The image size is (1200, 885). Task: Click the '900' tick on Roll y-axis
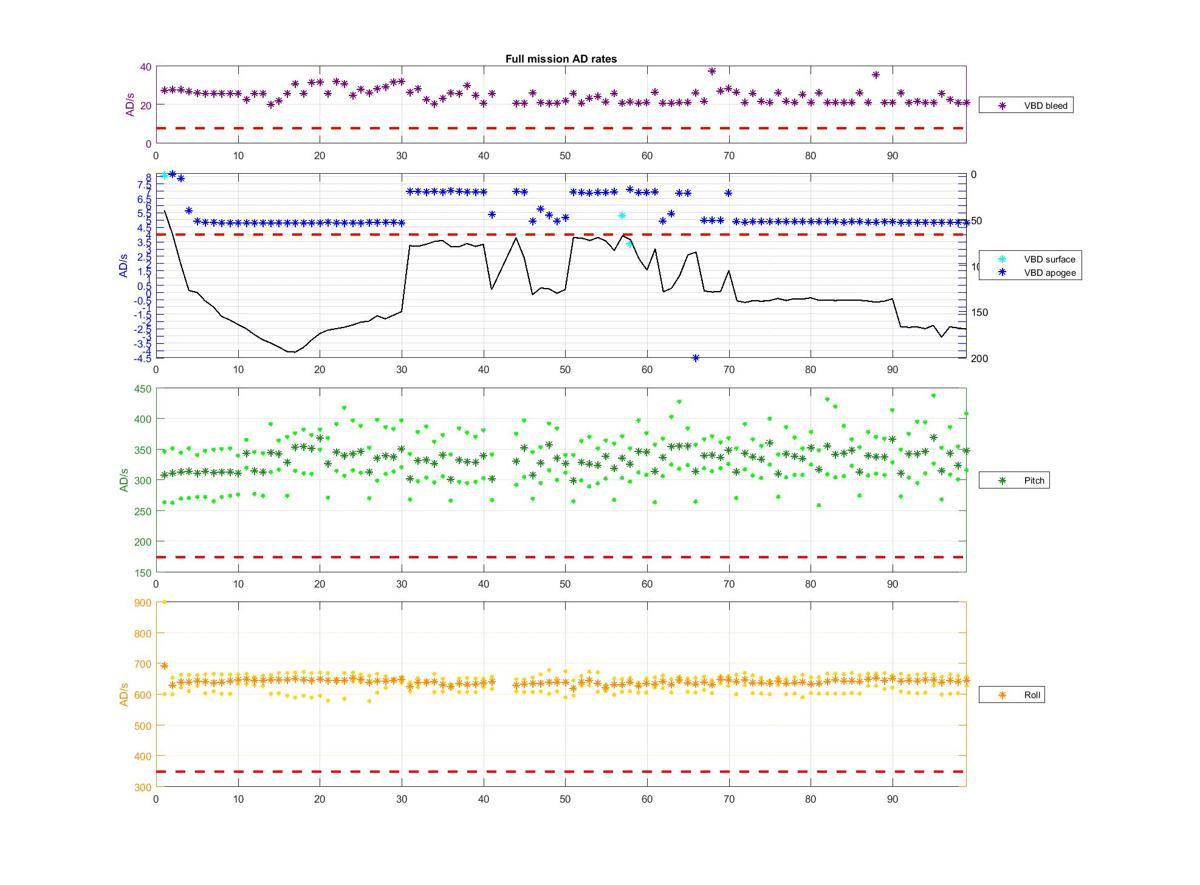144,603
